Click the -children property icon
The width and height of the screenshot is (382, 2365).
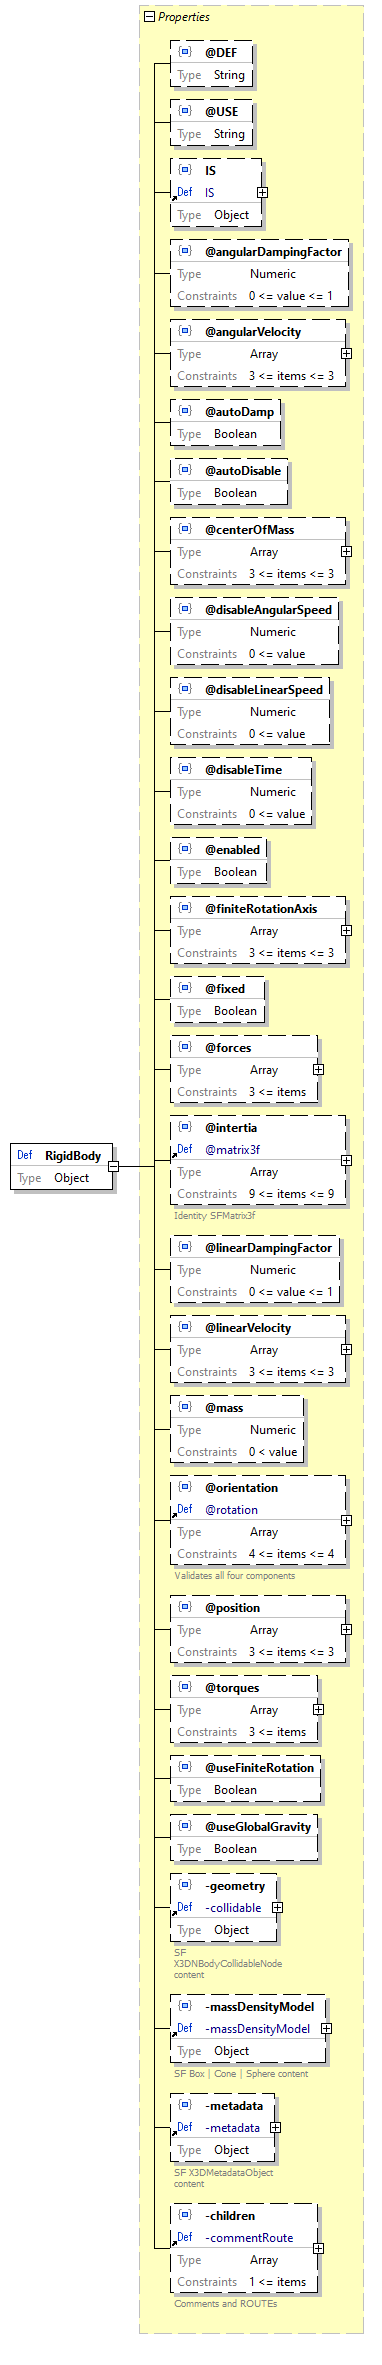[x=185, y=2215]
